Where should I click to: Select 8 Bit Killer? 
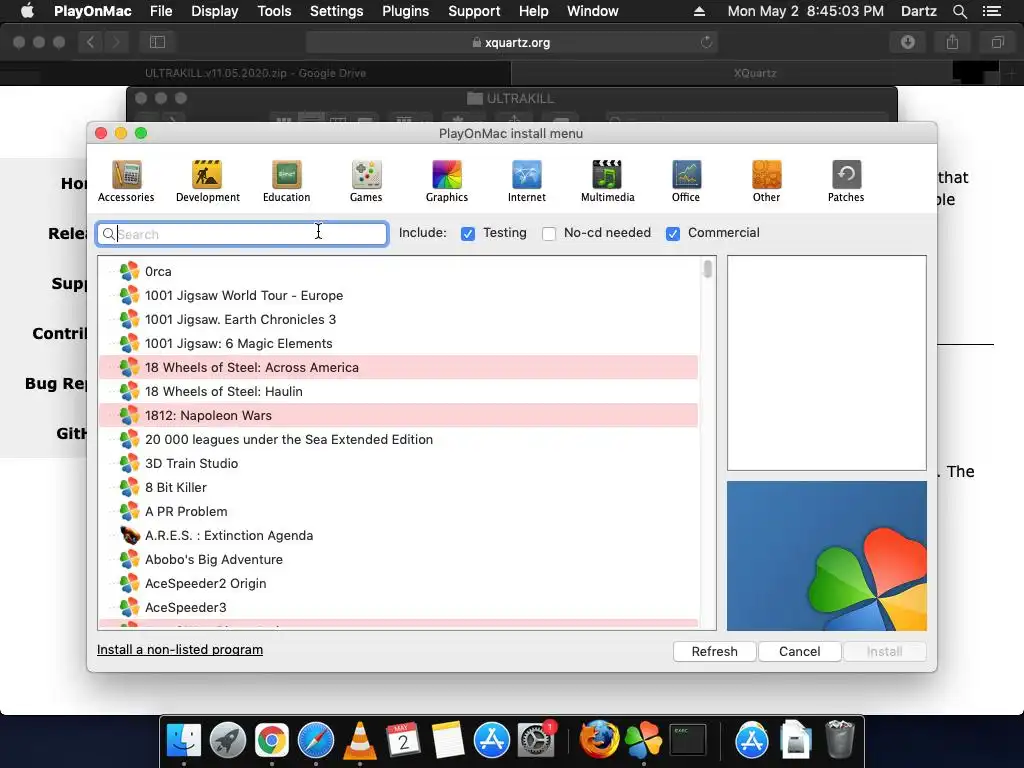(x=398, y=487)
